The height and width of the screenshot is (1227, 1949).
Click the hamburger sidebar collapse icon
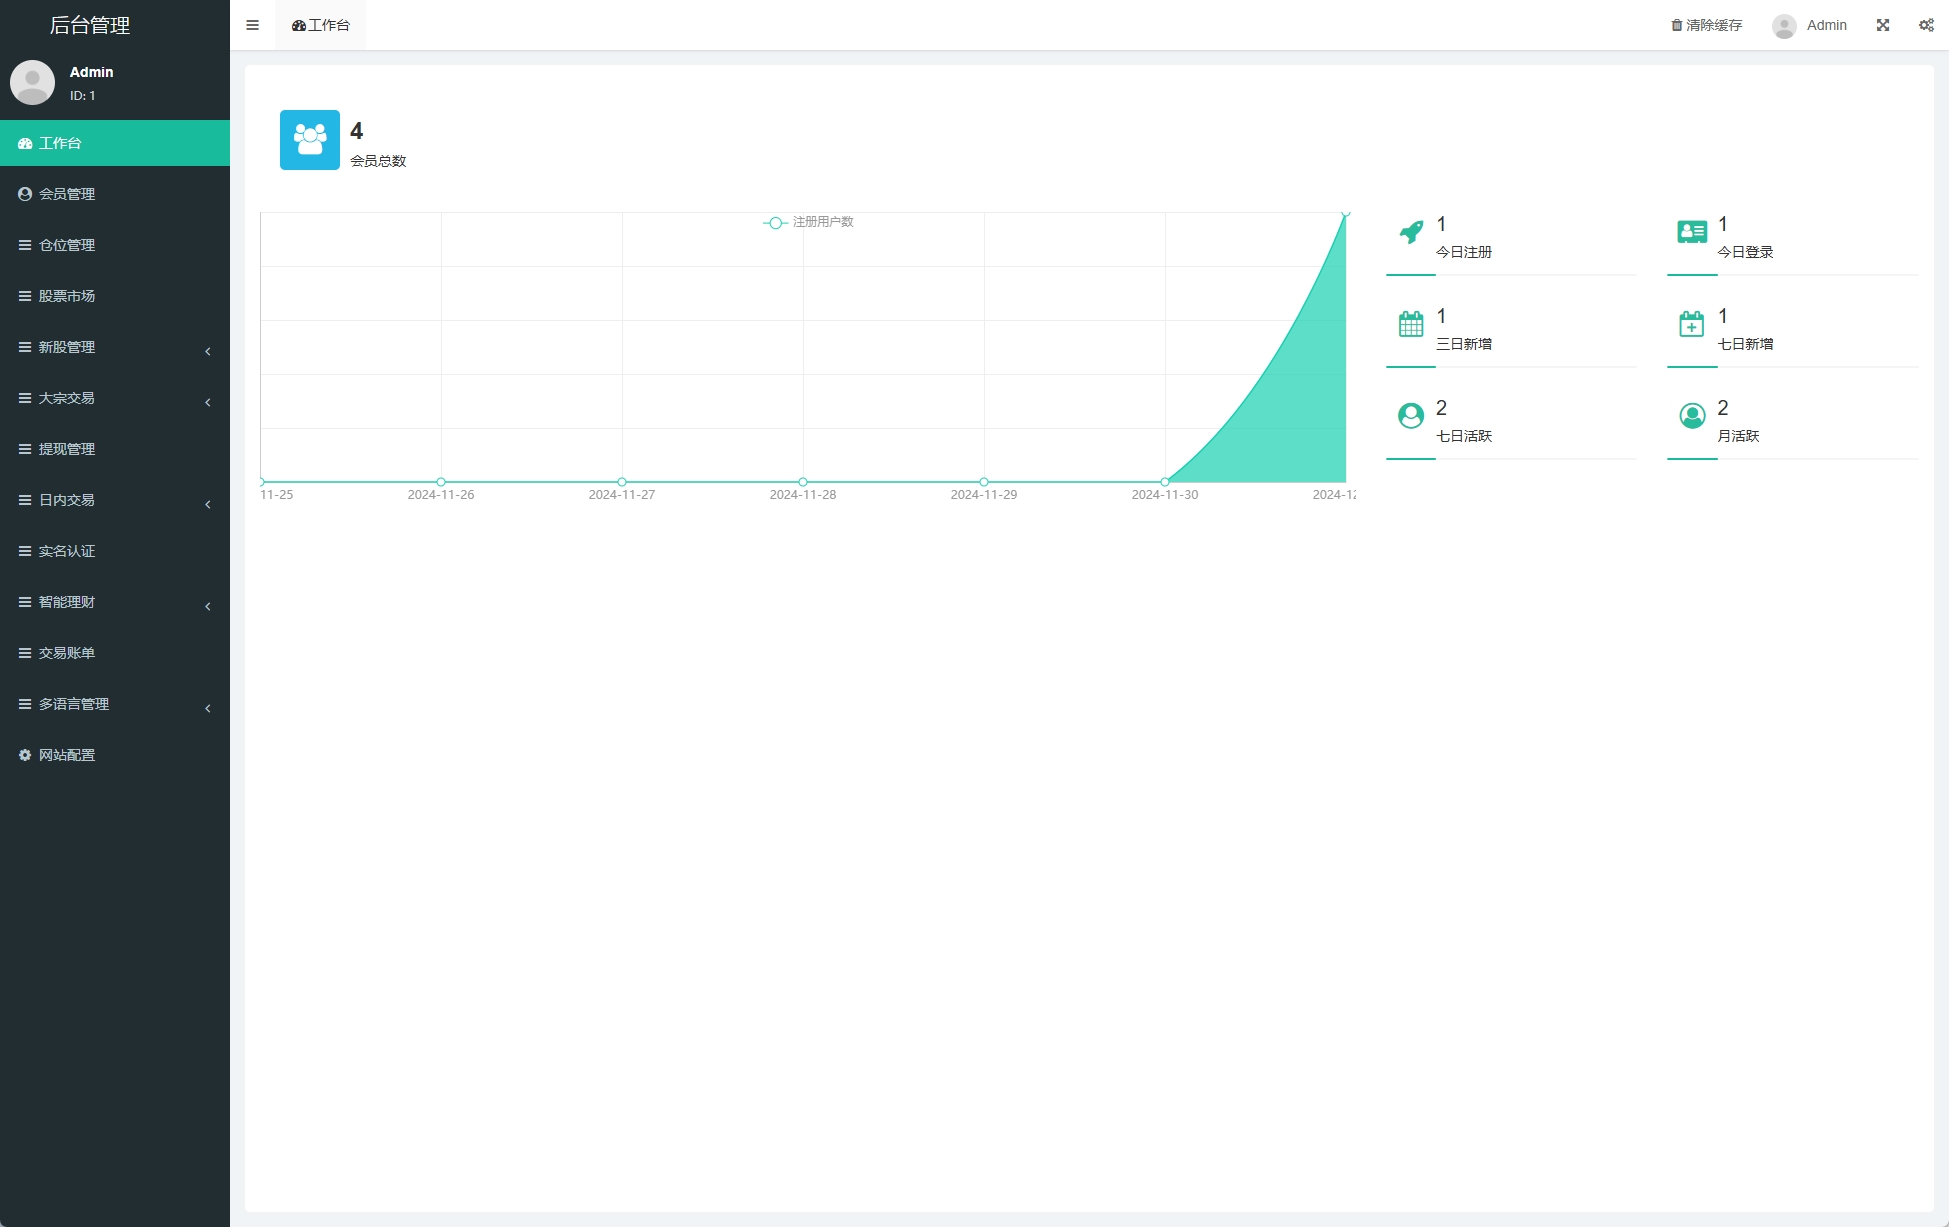[x=252, y=25]
